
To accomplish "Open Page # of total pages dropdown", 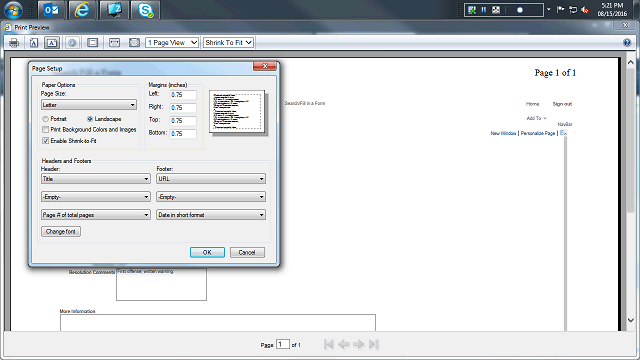I will (x=96, y=215).
